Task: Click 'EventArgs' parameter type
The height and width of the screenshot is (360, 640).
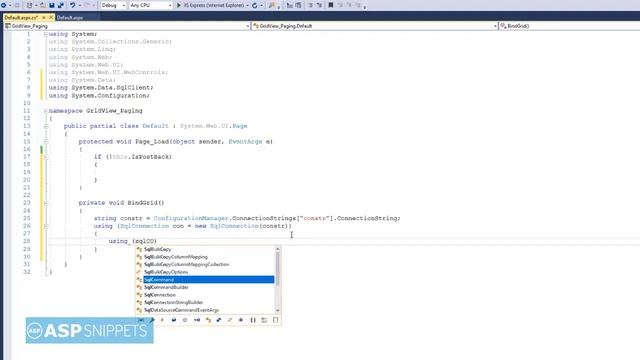Action: (x=245, y=142)
